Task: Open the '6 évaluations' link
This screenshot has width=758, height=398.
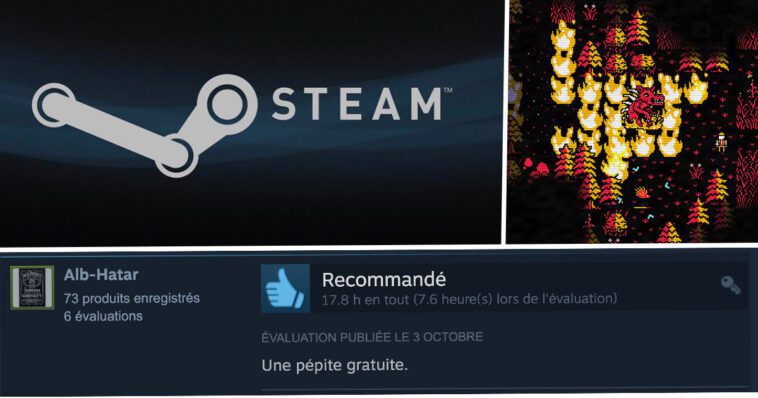Action: (103, 316)
